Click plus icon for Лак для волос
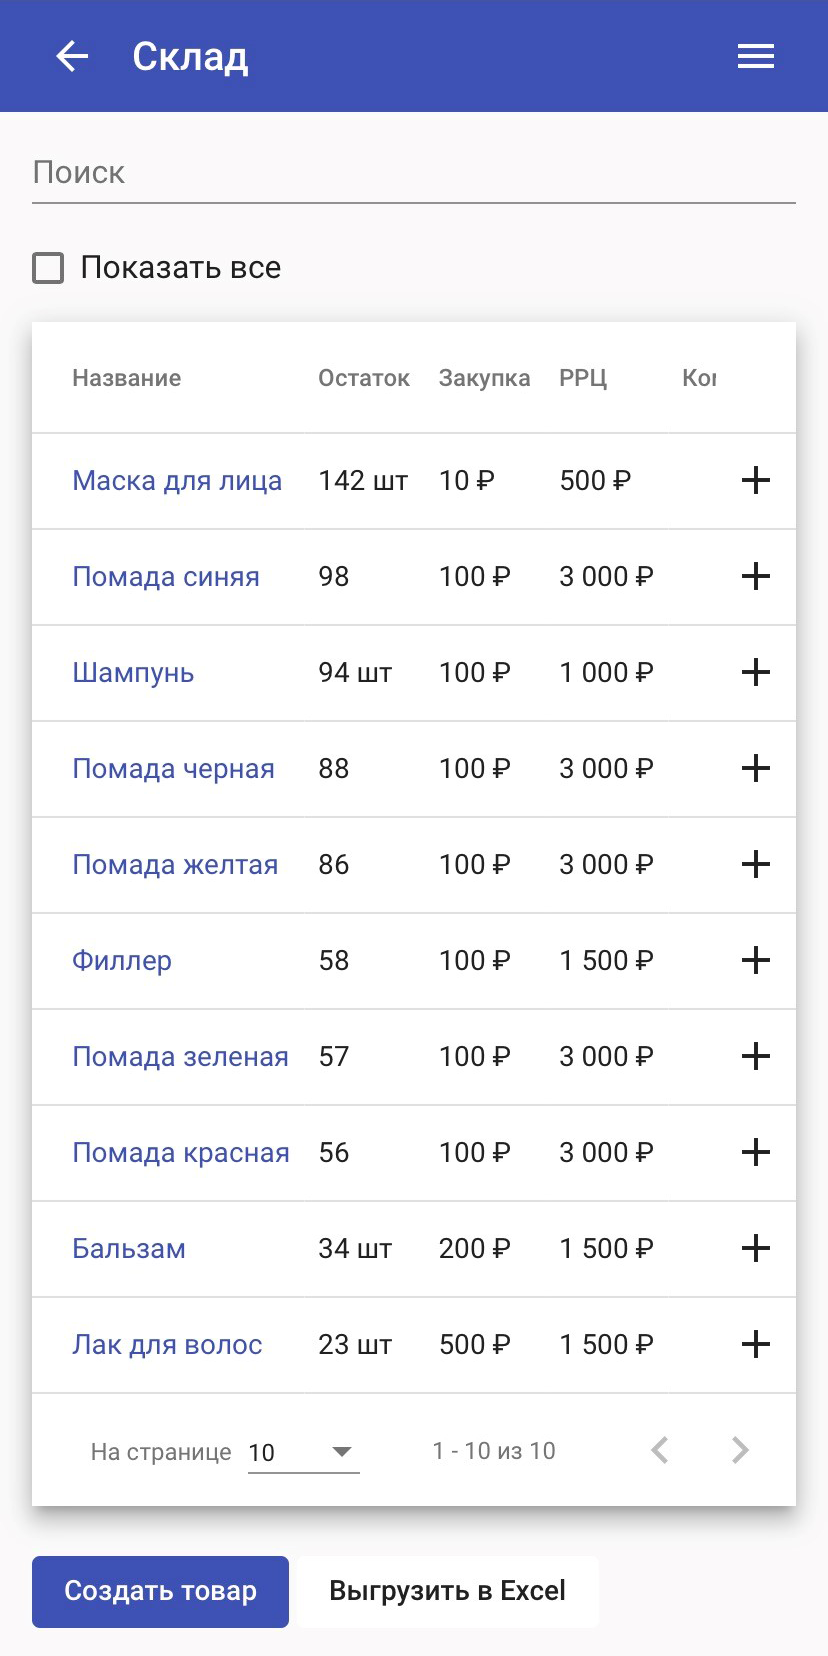 pyautogui.click(x=756, y=1345)
